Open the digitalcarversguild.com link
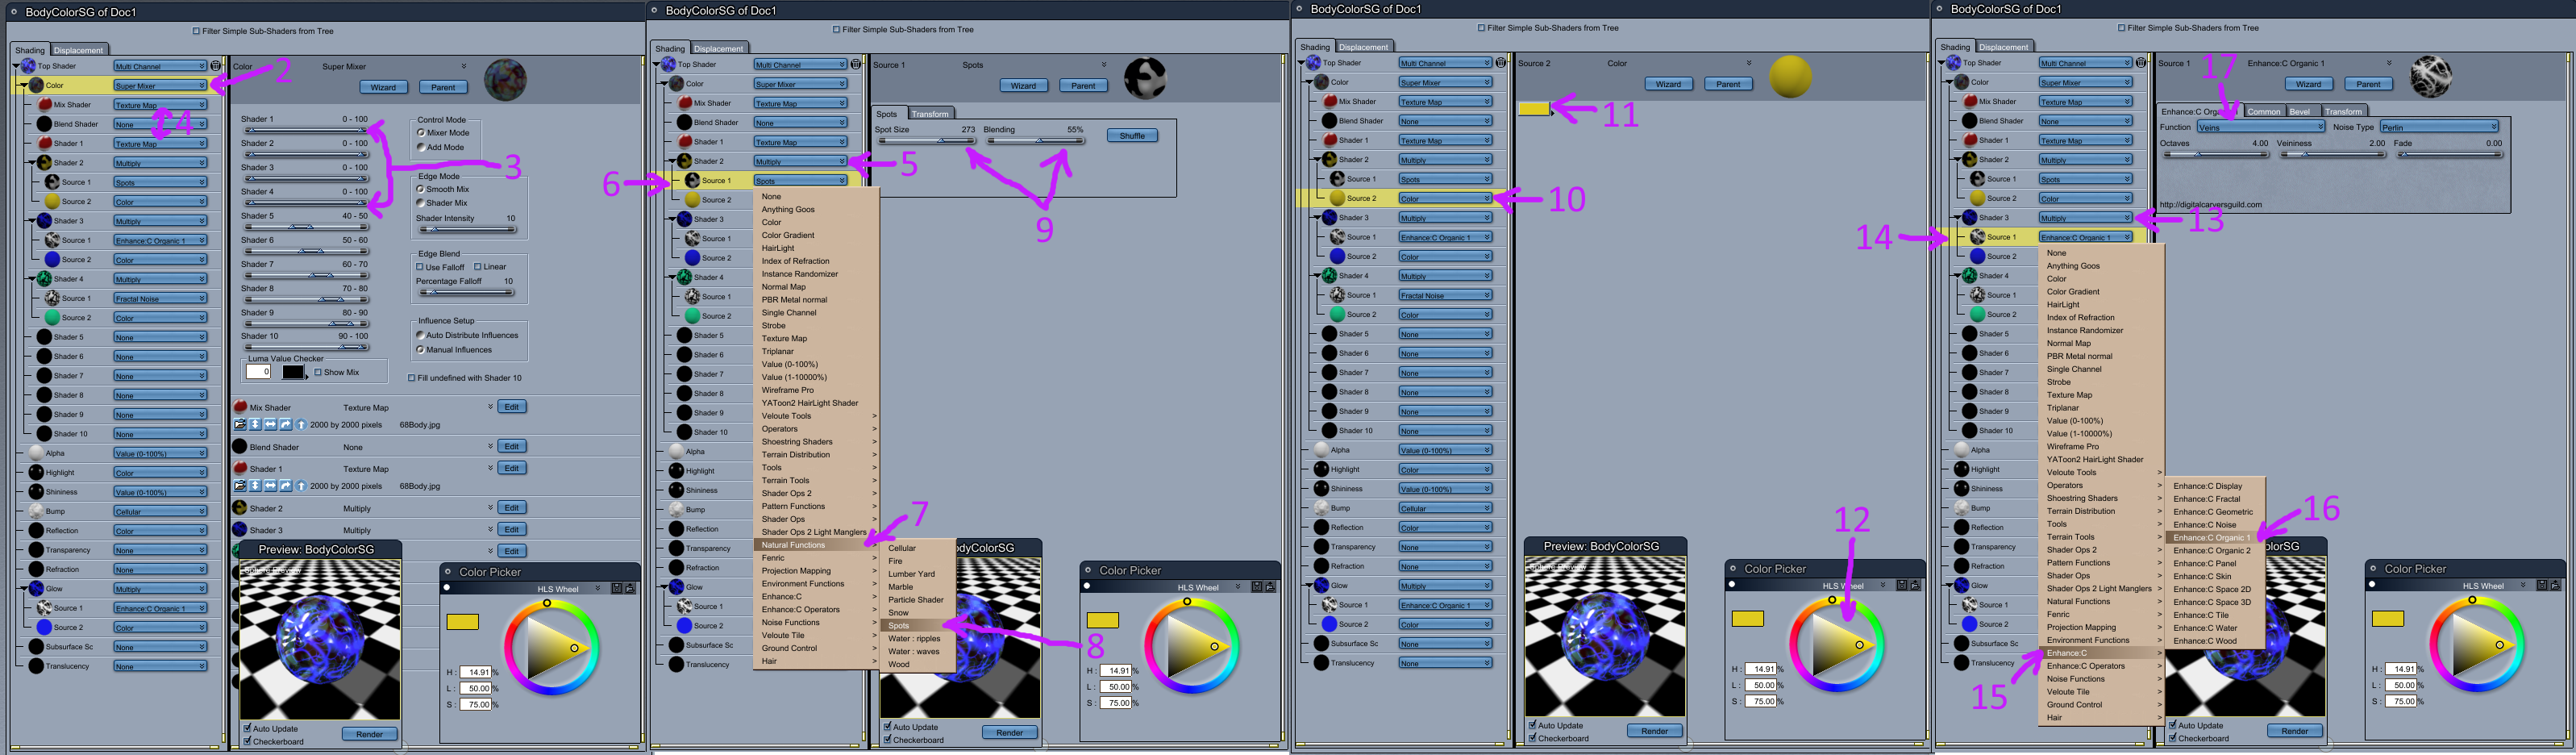Screen dimensions: 2576x755 click(x=2211, y=204)
